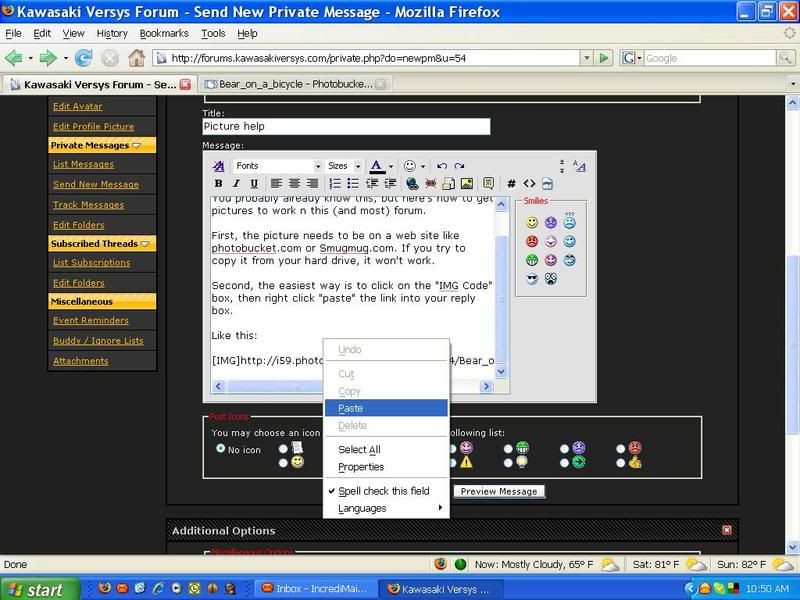Click the italic formatting icon
The width and height of the screenshot is (800, 600).
[236, 184]
